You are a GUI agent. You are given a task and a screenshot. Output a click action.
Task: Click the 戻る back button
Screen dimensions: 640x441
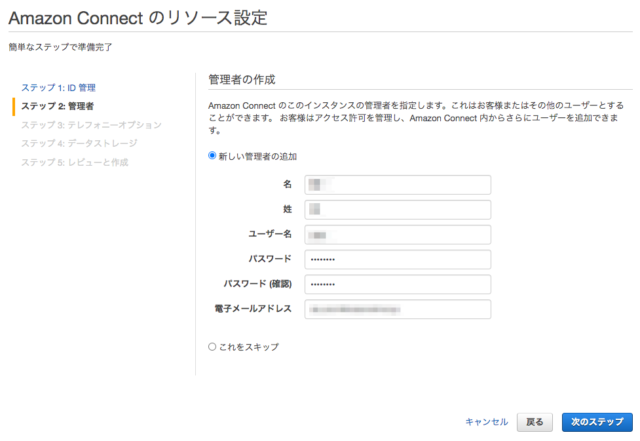click(535, 422)
